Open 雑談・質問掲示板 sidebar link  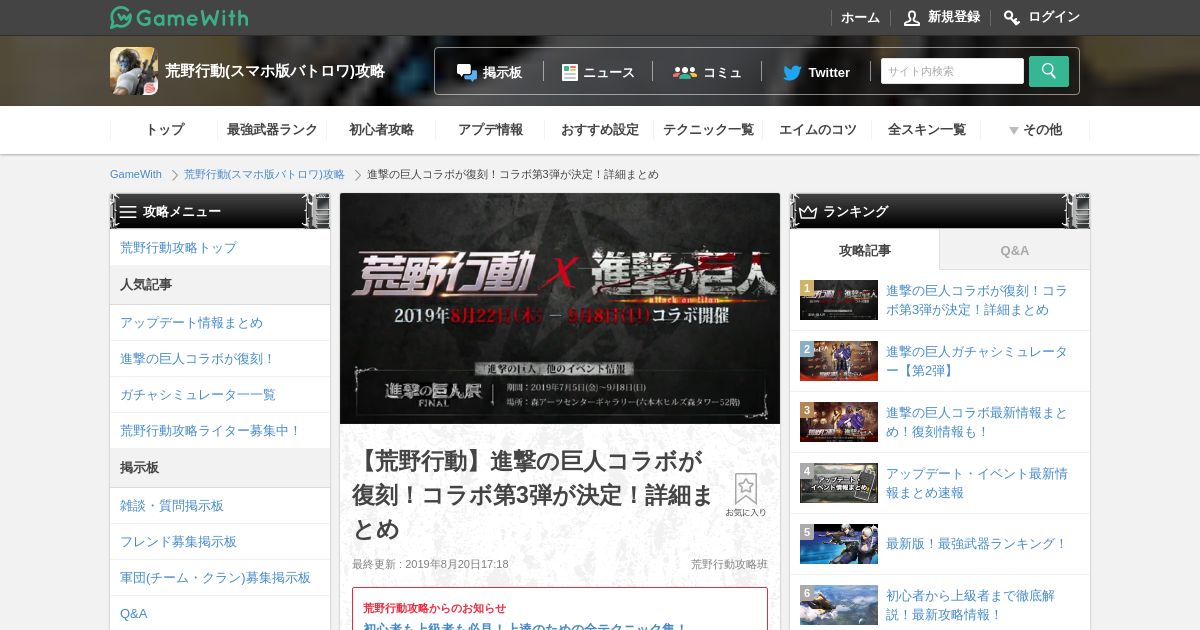(220, 506)
